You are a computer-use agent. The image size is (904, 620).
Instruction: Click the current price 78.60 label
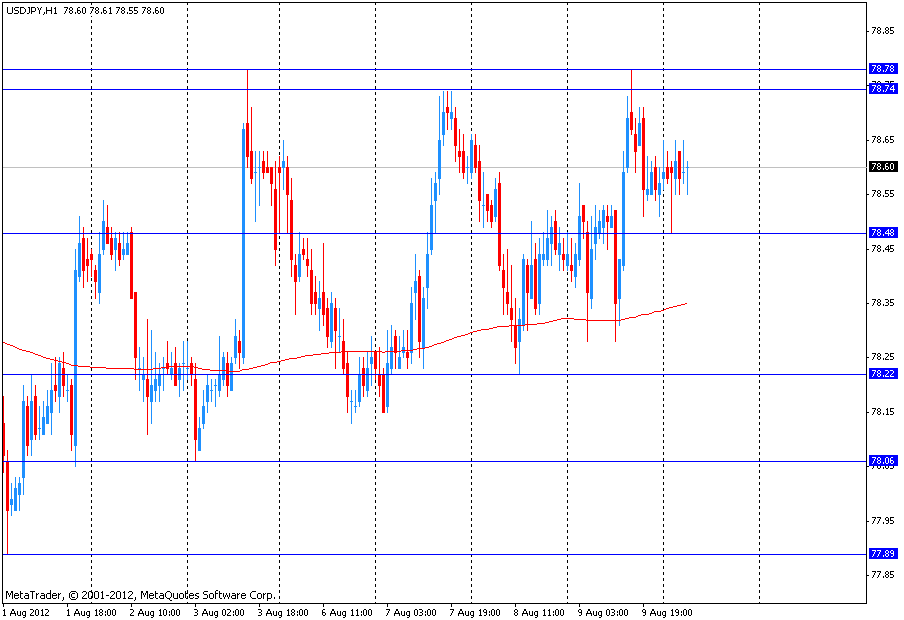click(882, 167)
